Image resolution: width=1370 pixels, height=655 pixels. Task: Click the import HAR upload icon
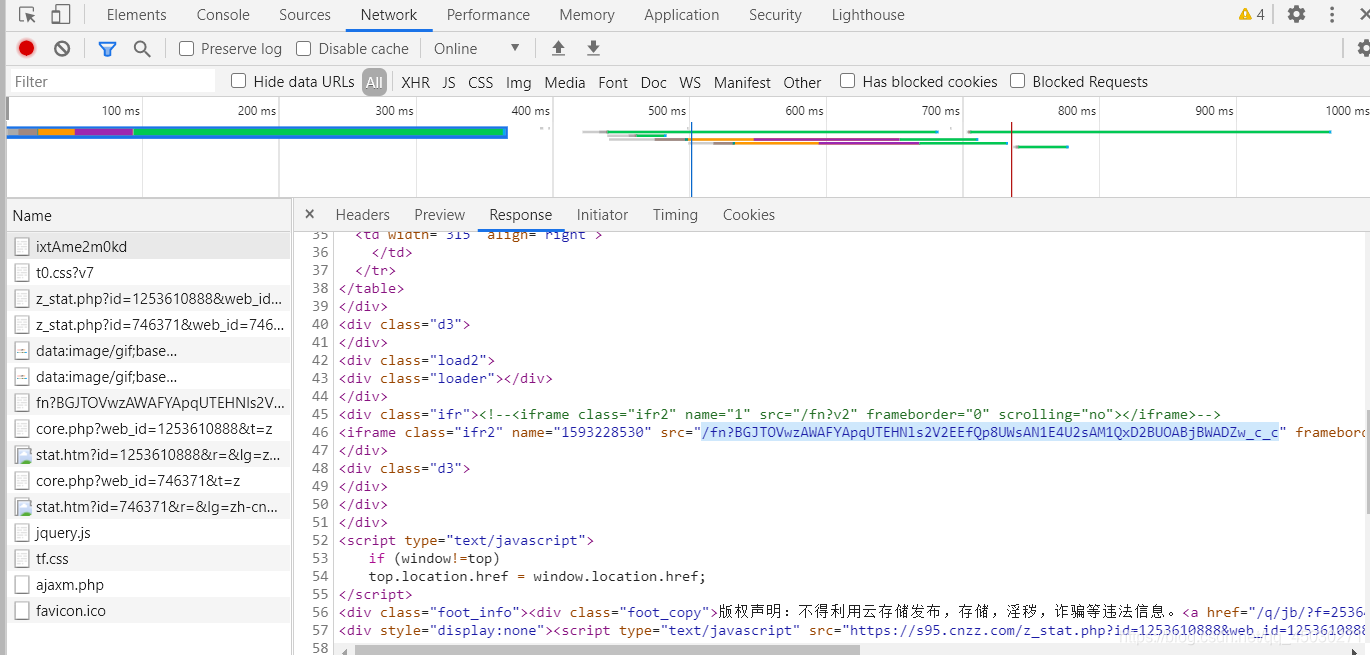(558, 48)
